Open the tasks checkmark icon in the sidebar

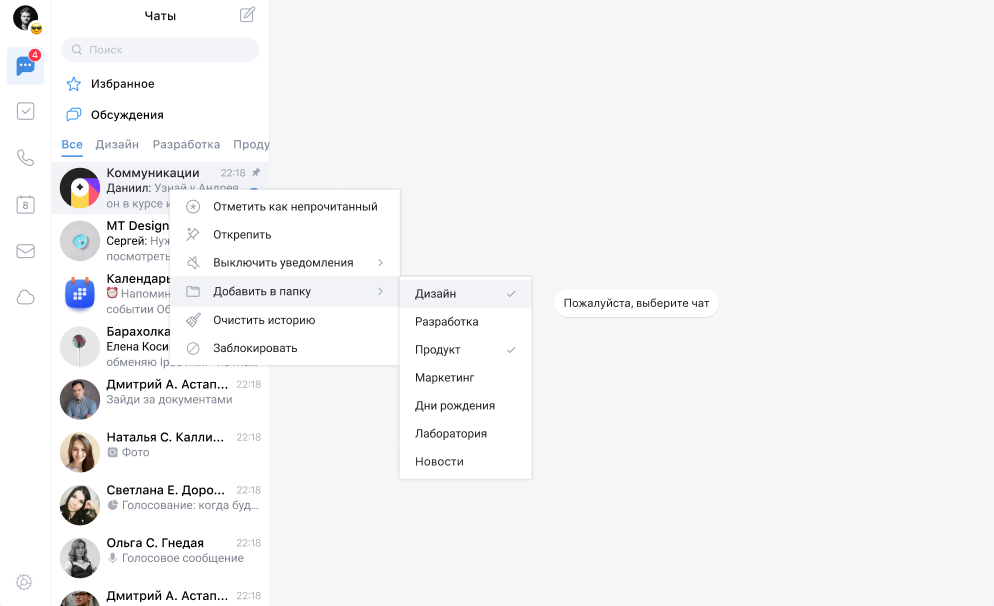tap(25, 111)
